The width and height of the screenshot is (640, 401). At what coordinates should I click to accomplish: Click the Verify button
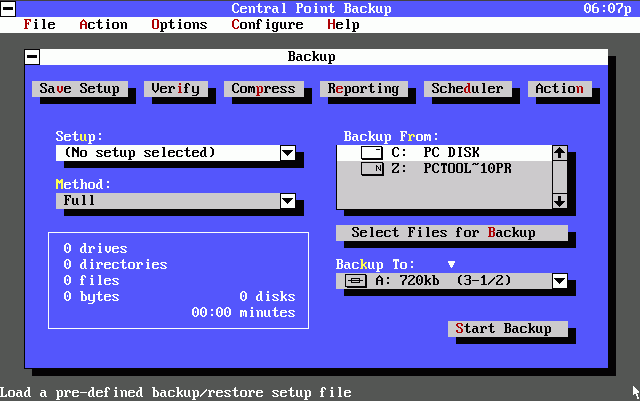[x=176, y=89]
